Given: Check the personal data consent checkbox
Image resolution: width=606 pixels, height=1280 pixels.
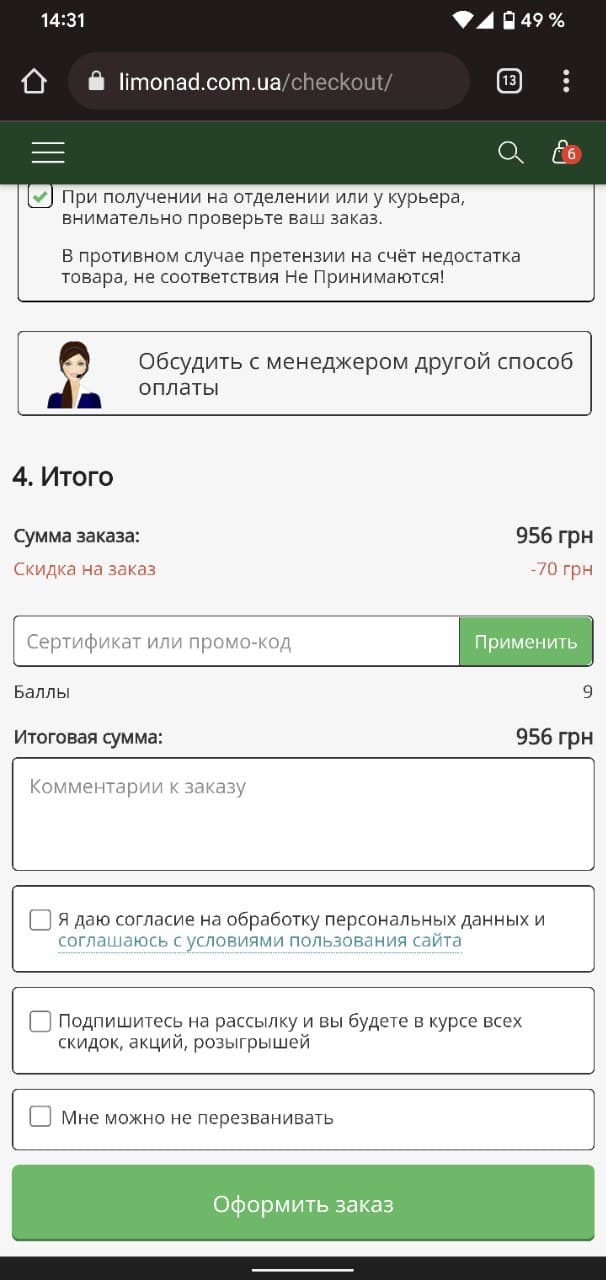Looking at the screenshot, I should click(40, 920).
